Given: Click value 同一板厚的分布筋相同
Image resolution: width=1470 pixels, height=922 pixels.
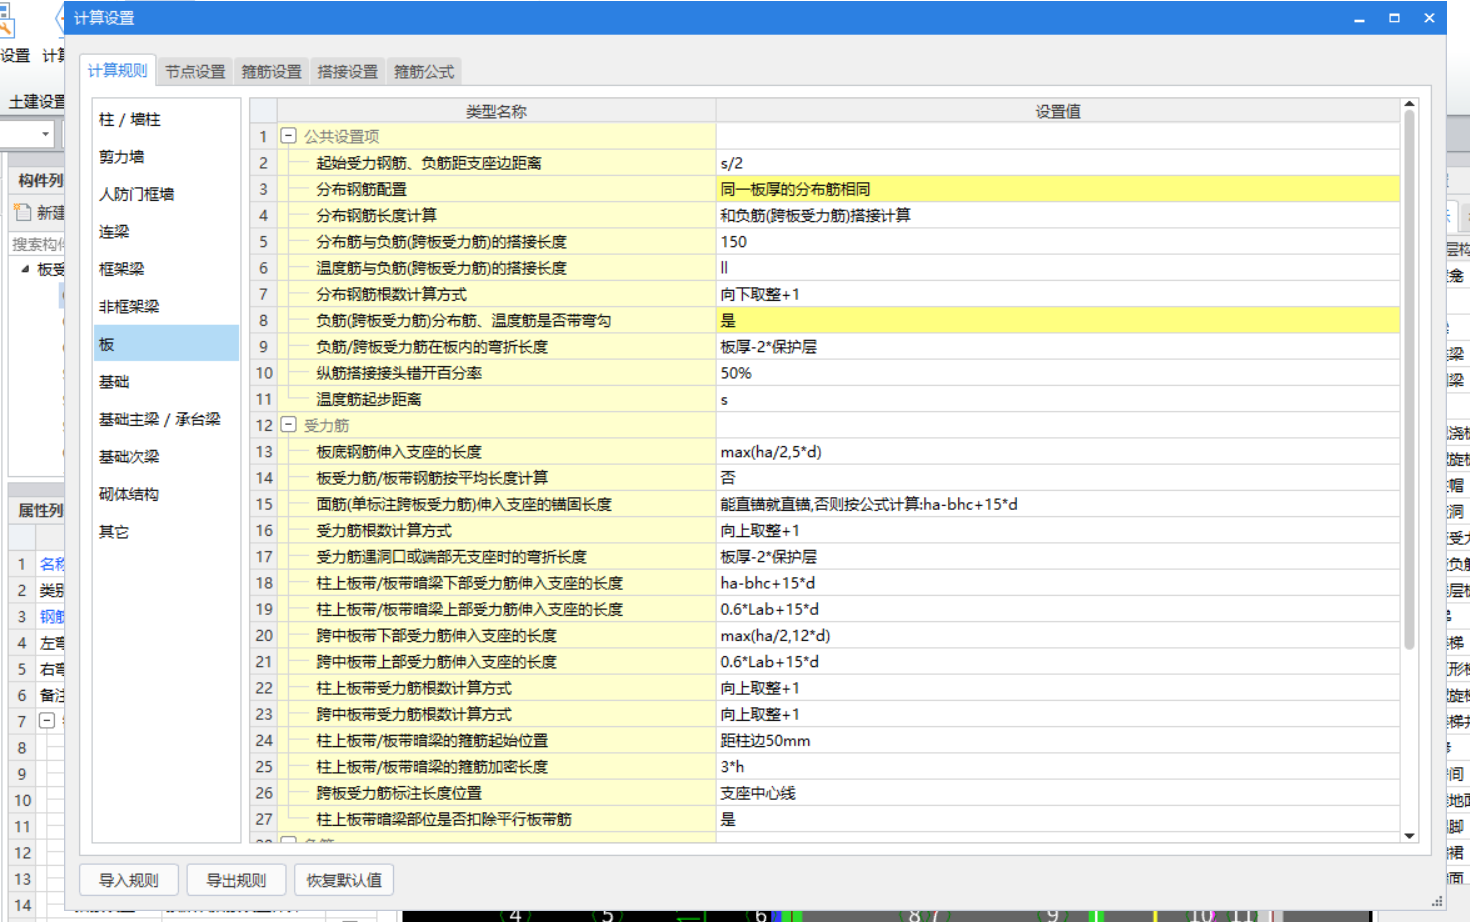Looking at the screenshot, I should tap(1058, 189).
